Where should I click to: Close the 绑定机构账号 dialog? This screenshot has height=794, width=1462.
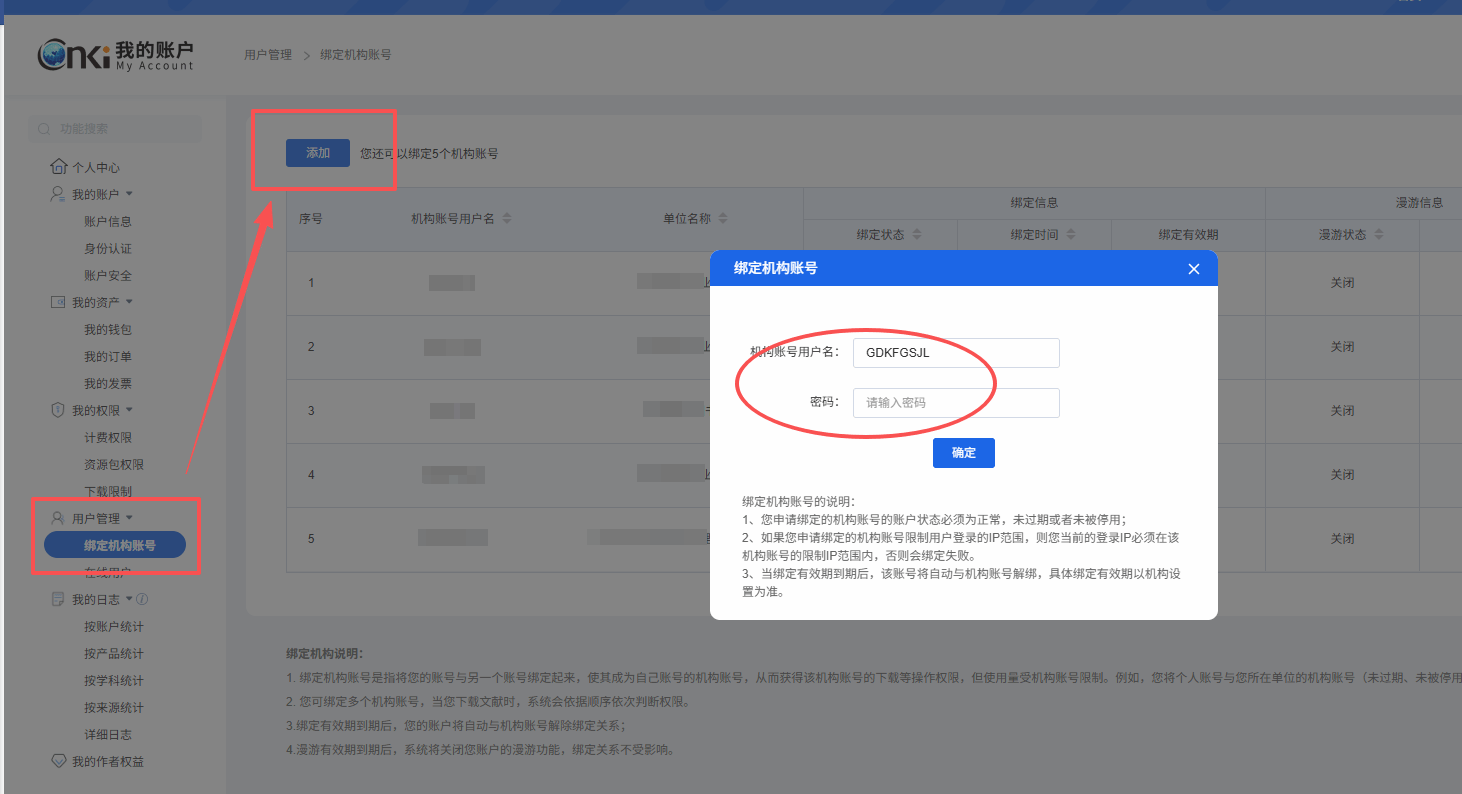[1193, 269]
